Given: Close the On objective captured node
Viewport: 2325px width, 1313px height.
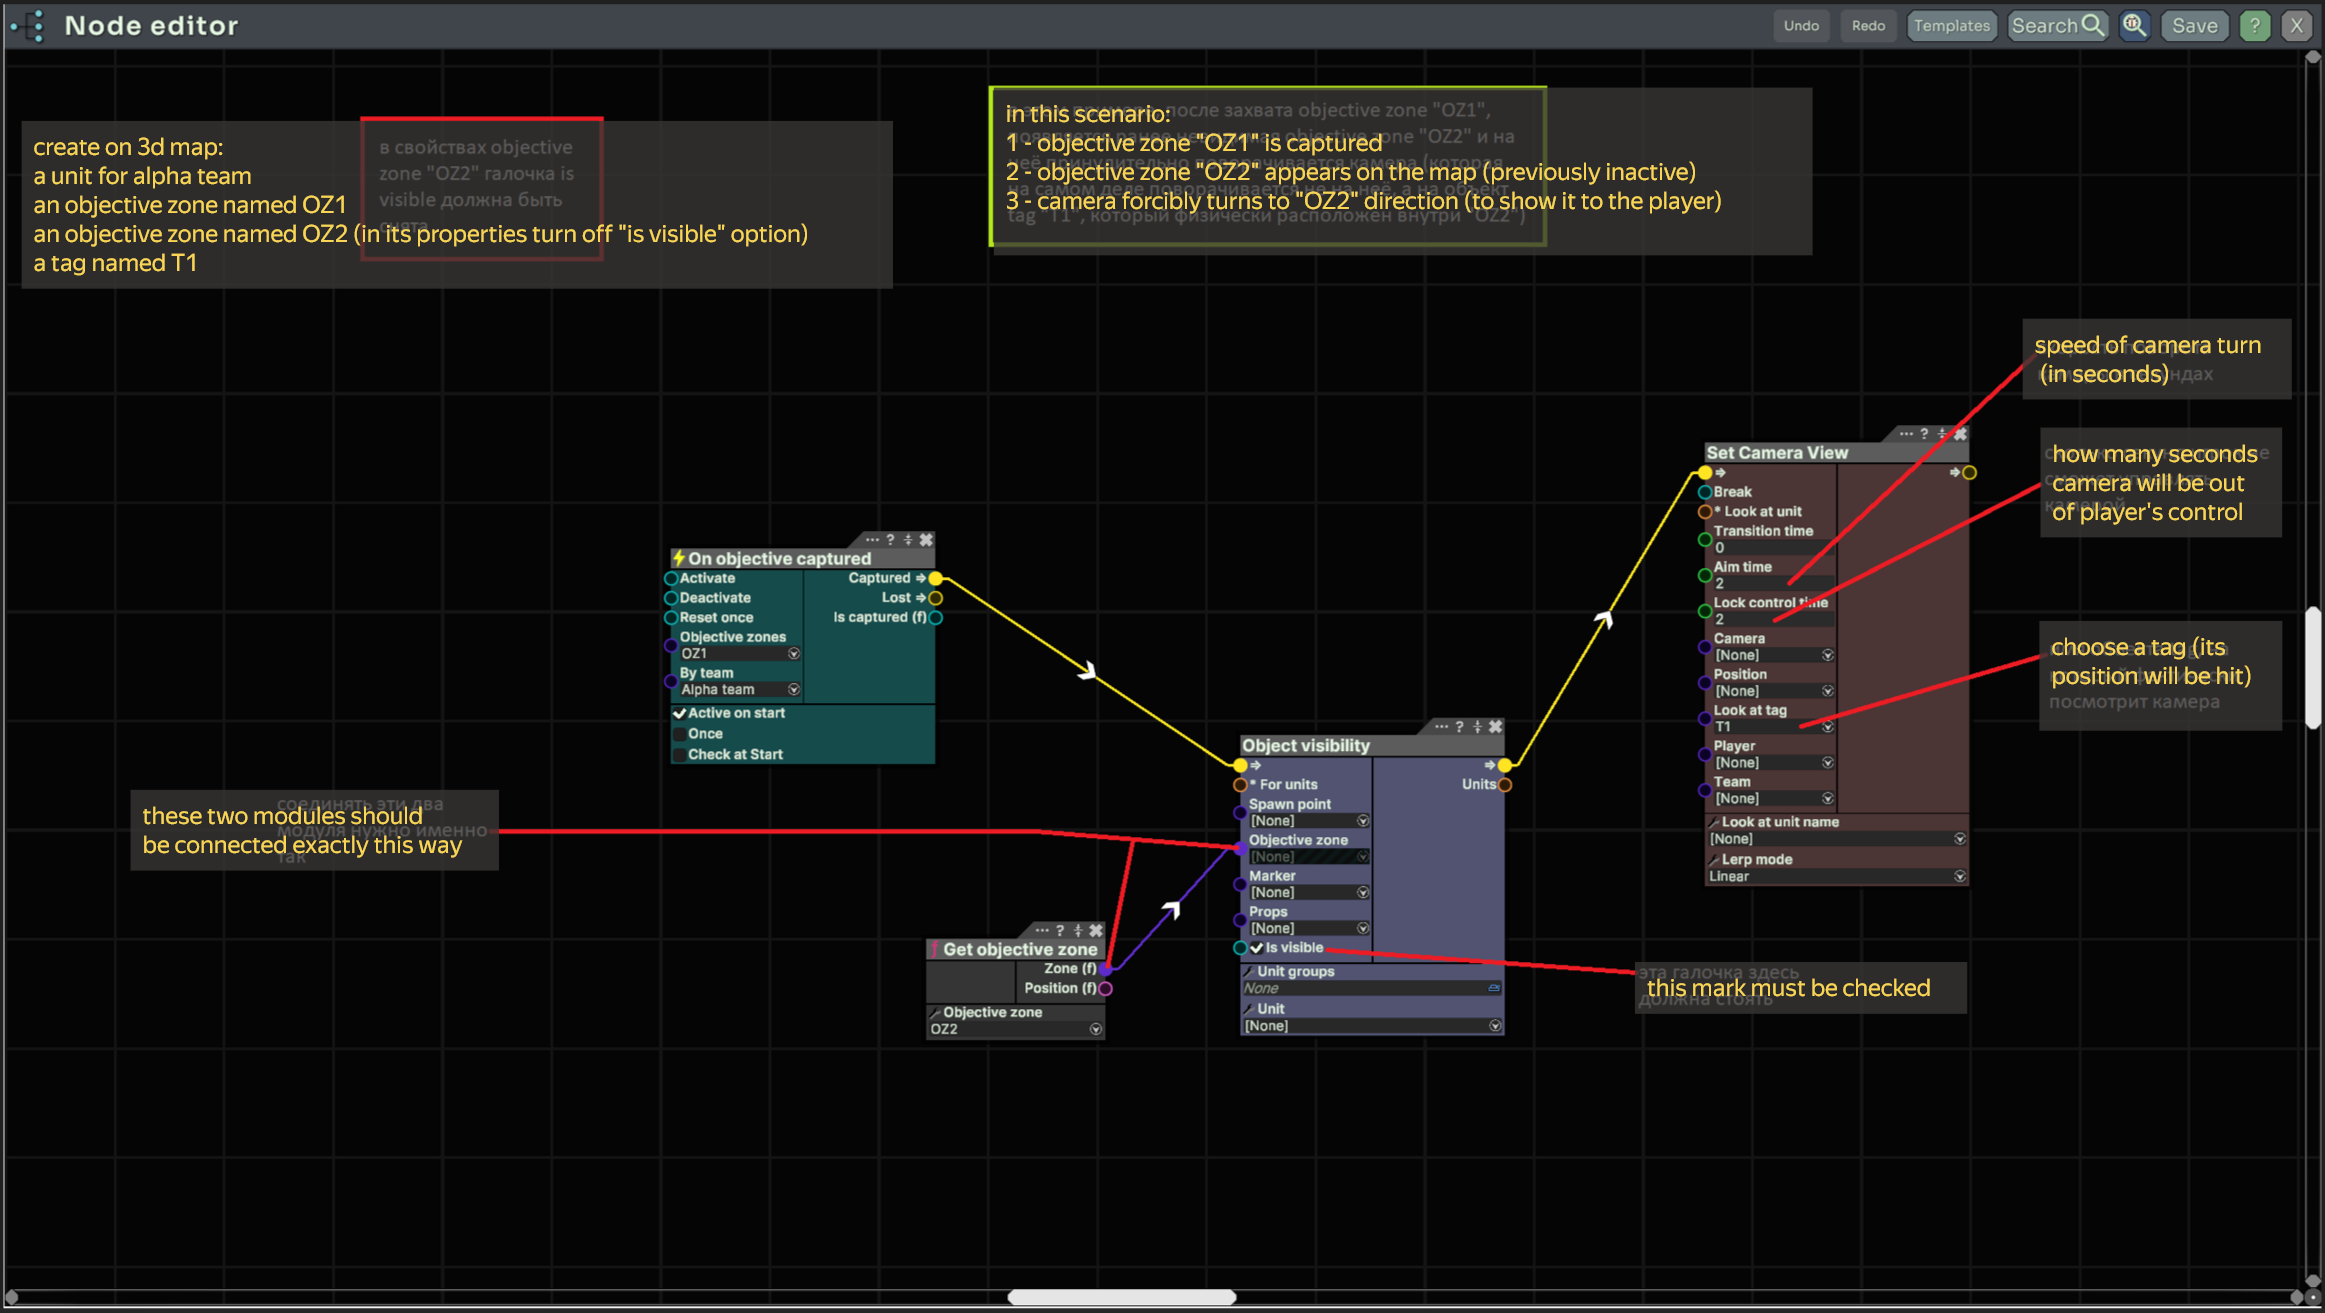Looking at the screenshot, I should (x=926, y=540).
